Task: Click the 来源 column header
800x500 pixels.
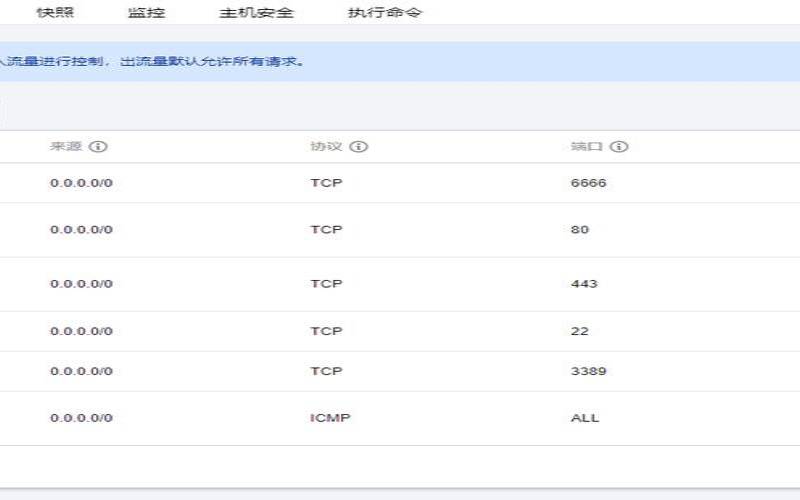Action: click(66, 147)
